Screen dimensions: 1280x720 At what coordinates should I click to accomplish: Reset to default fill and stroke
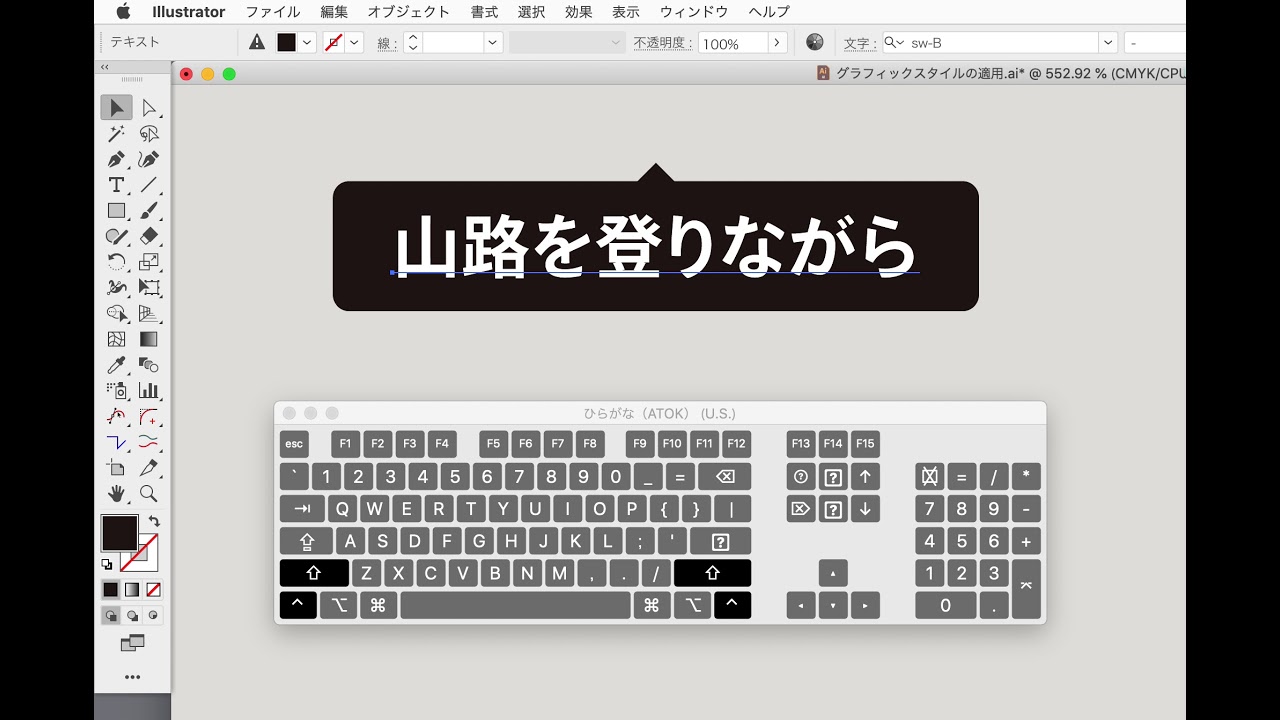click(107, 564)
